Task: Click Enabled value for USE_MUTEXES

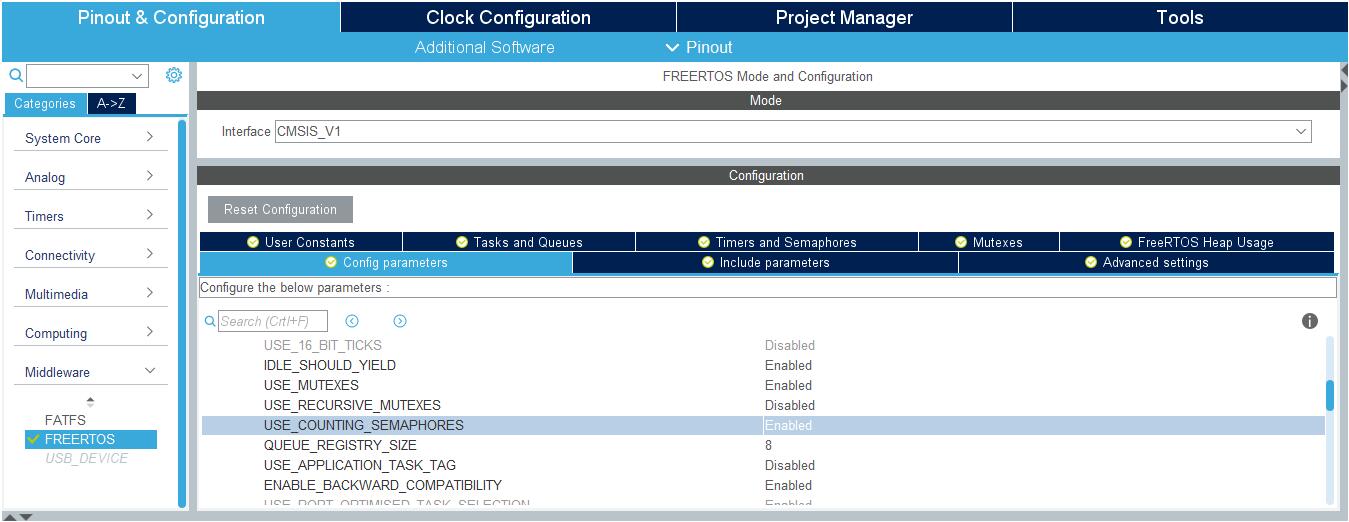Action: (x=788, y=385)
